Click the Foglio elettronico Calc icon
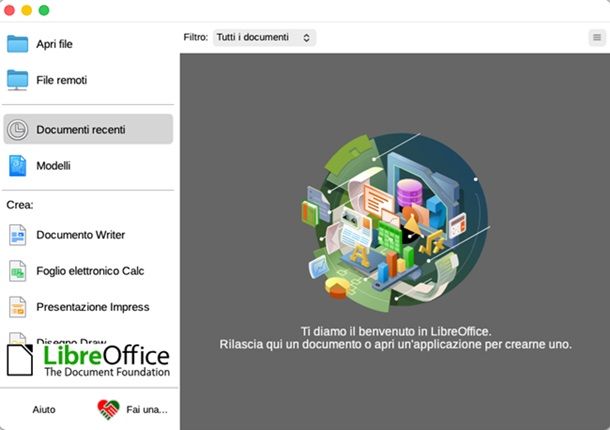The height and width of the screenshot is (430, 610). tap(18, 271)
